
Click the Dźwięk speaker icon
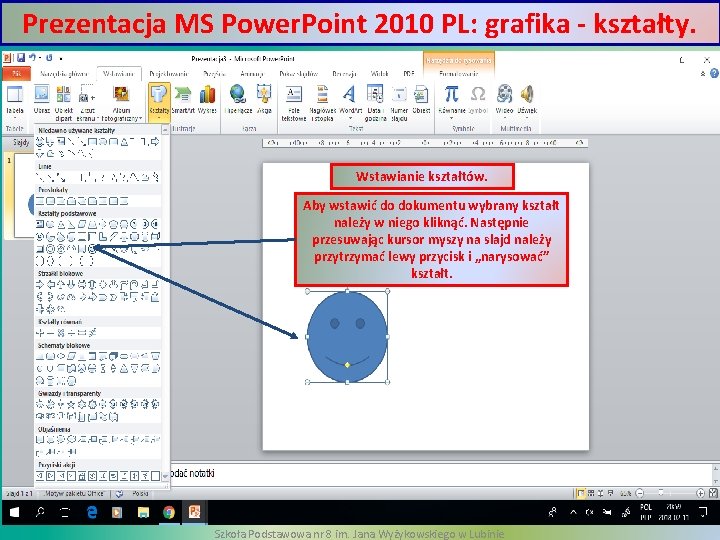tap(527, 94)
